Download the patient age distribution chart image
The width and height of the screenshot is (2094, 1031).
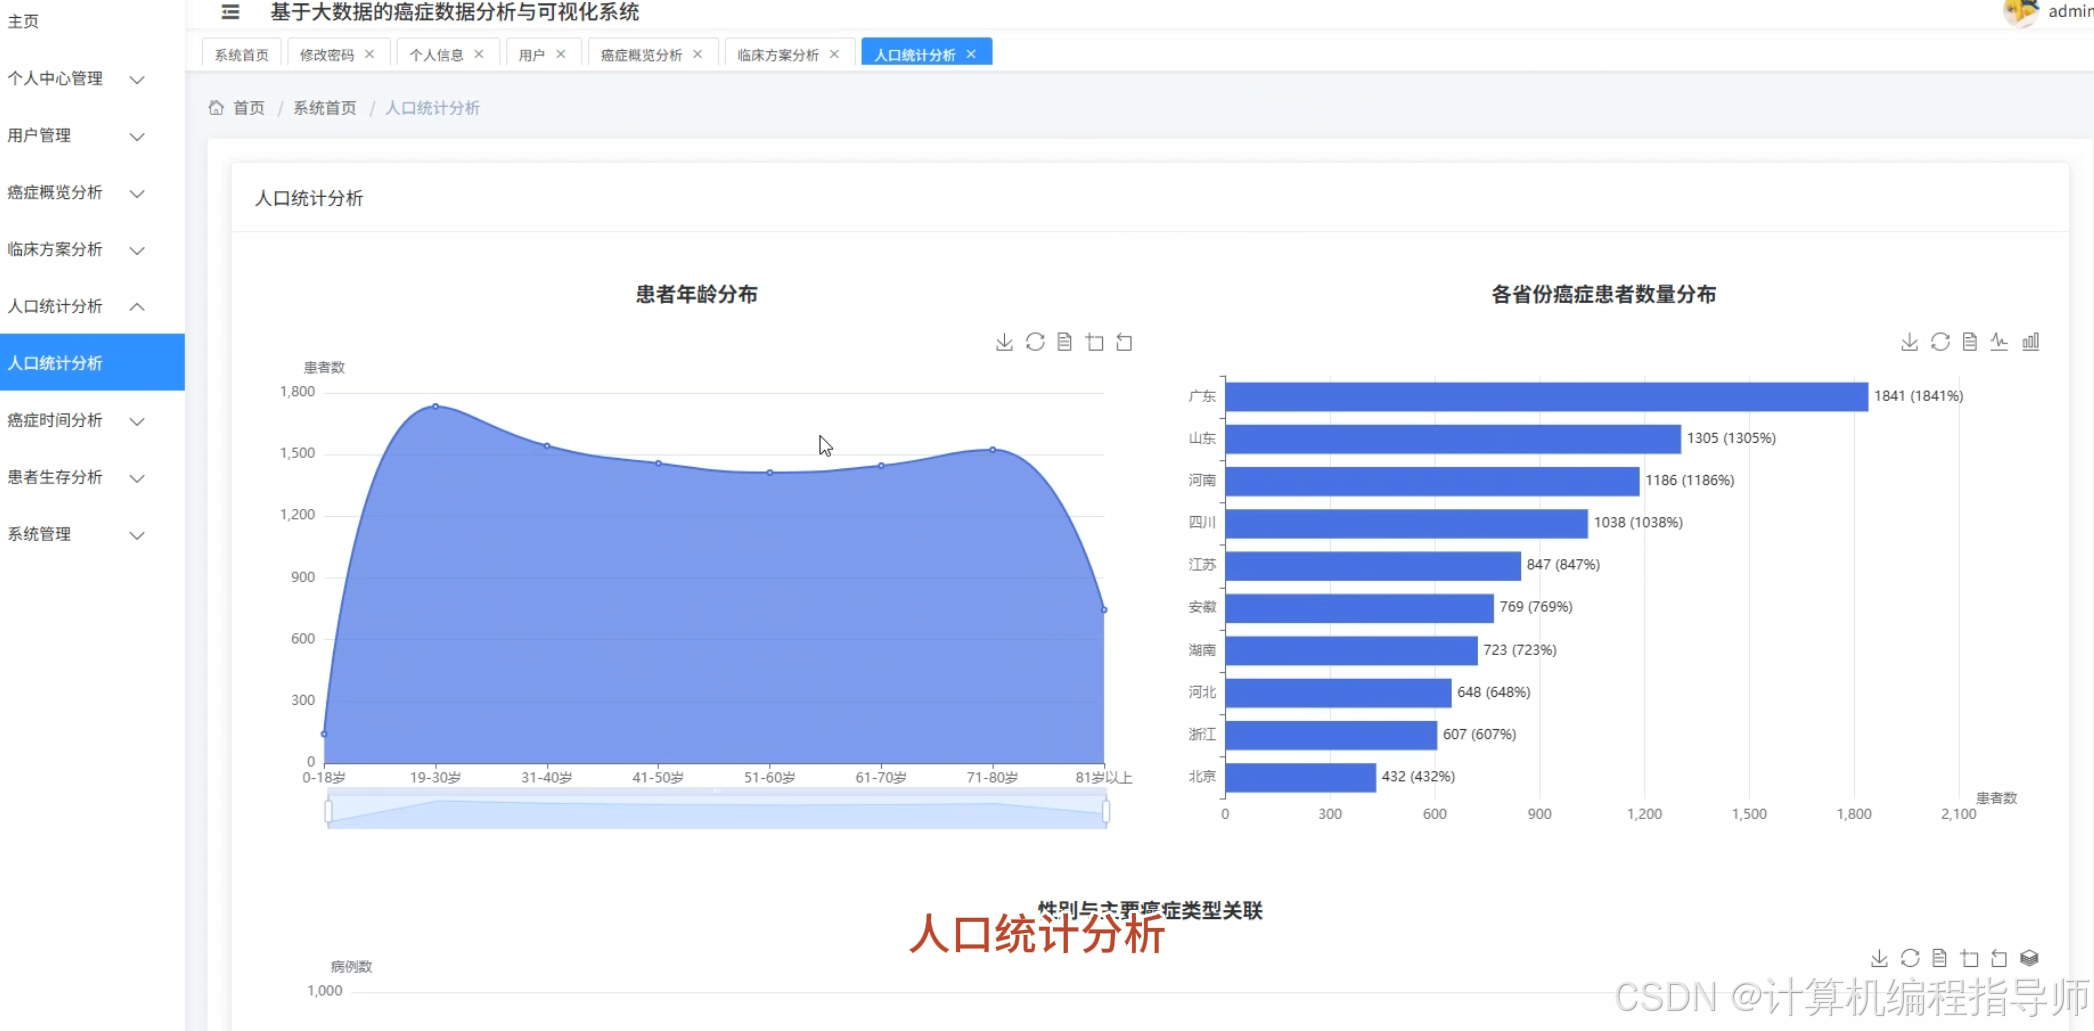pos(1004,341)
